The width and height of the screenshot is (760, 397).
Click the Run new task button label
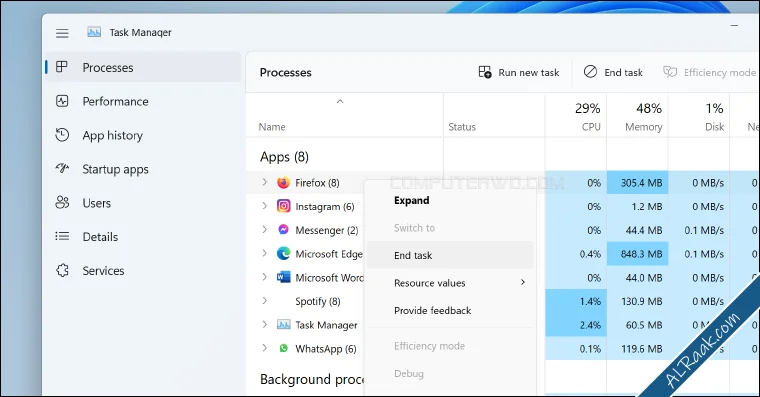(529, 73)
